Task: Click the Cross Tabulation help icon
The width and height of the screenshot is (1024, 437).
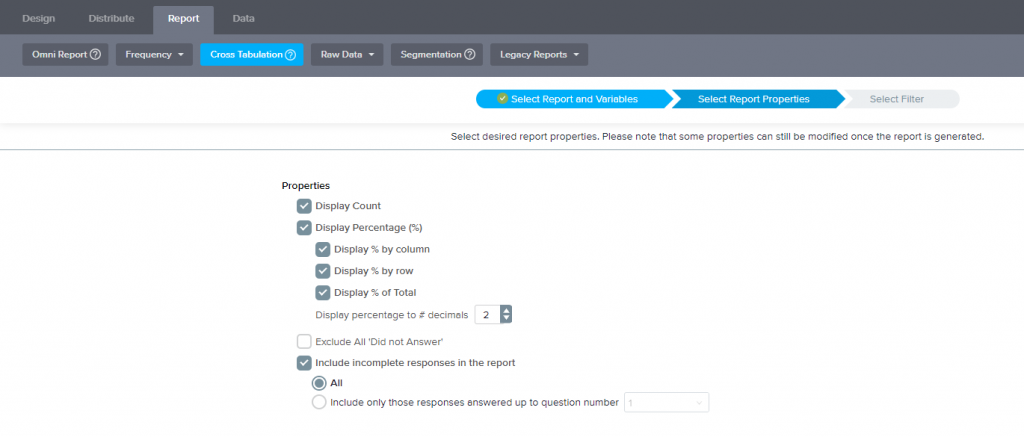Action: coord(290,55)
